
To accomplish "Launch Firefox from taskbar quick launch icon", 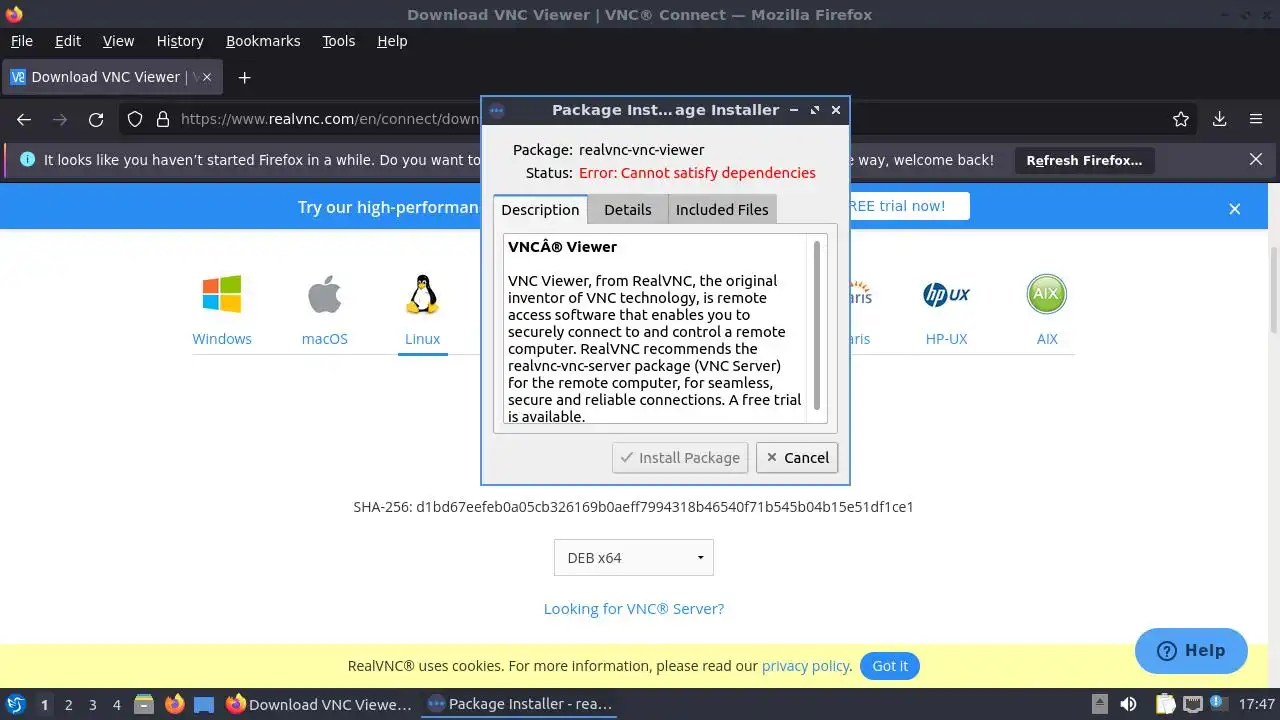I will coord(174,704).
